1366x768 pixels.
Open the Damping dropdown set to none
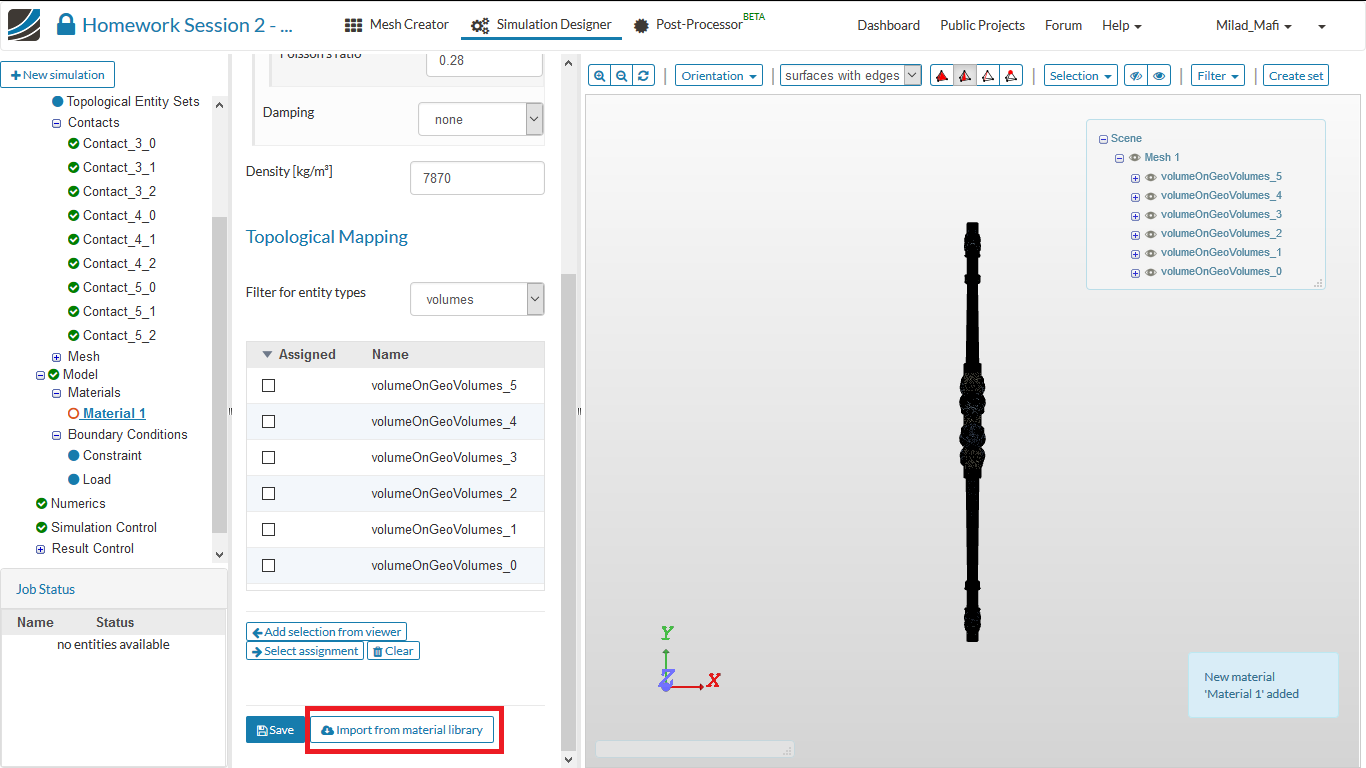pos(480,120)
